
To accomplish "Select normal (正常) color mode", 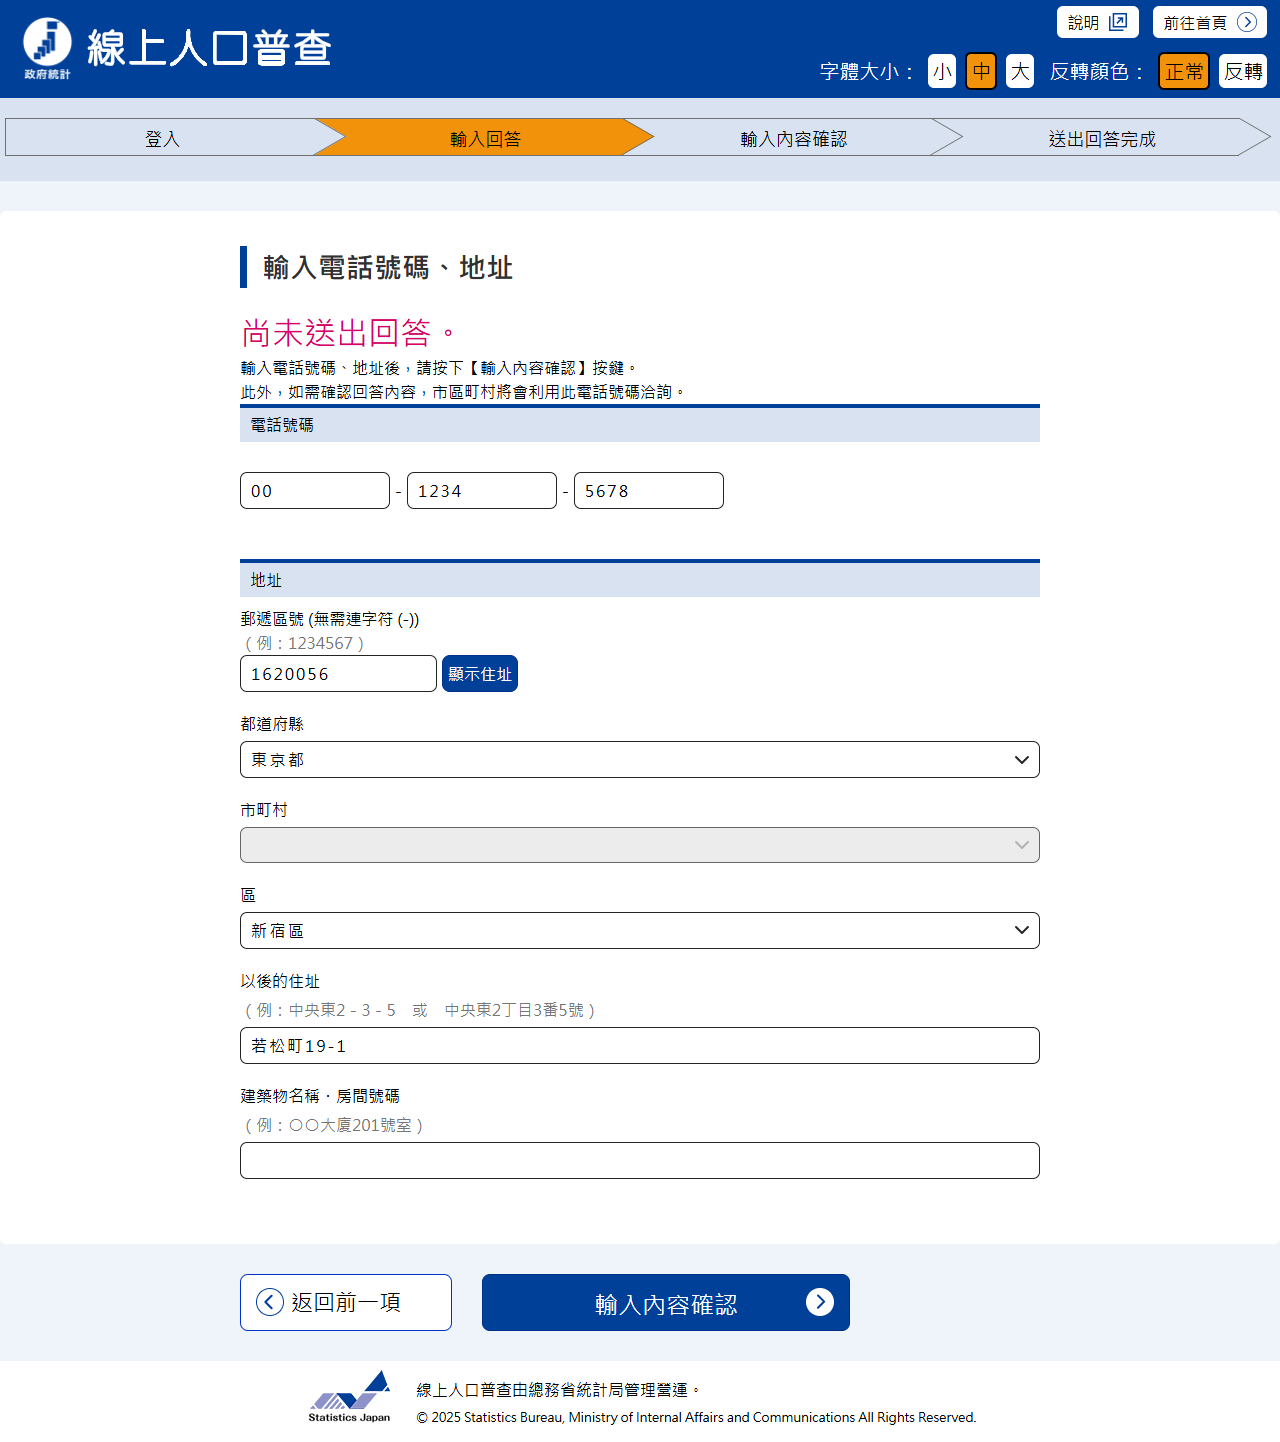I will pos(1184,71).
